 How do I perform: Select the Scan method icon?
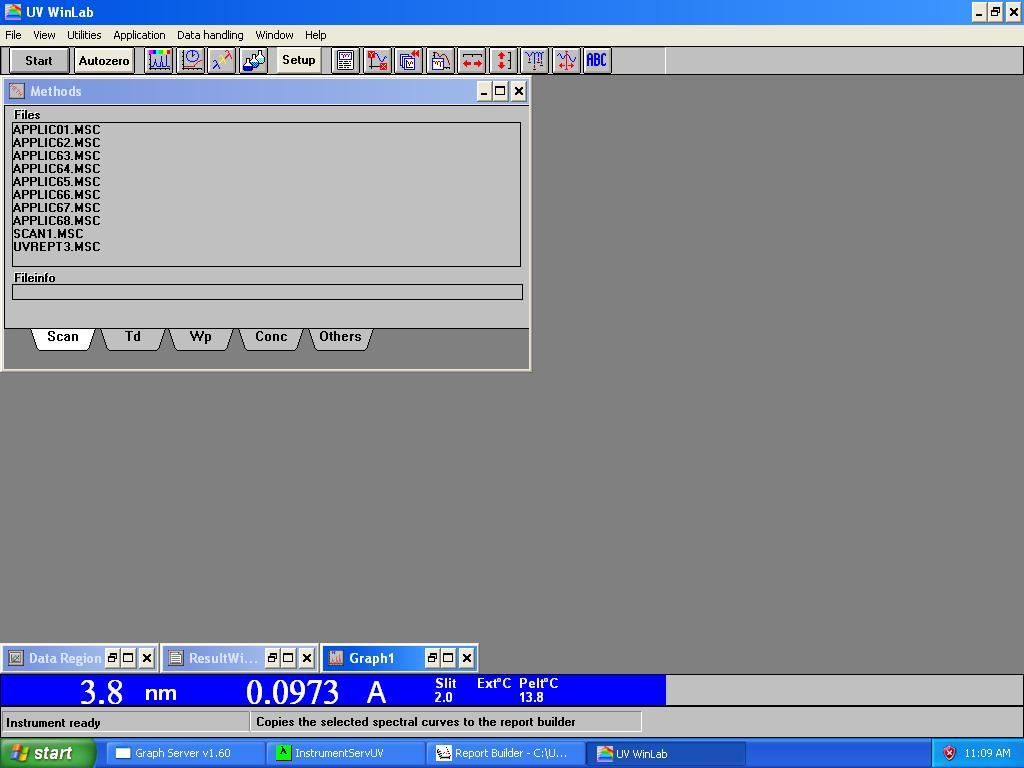158,60
